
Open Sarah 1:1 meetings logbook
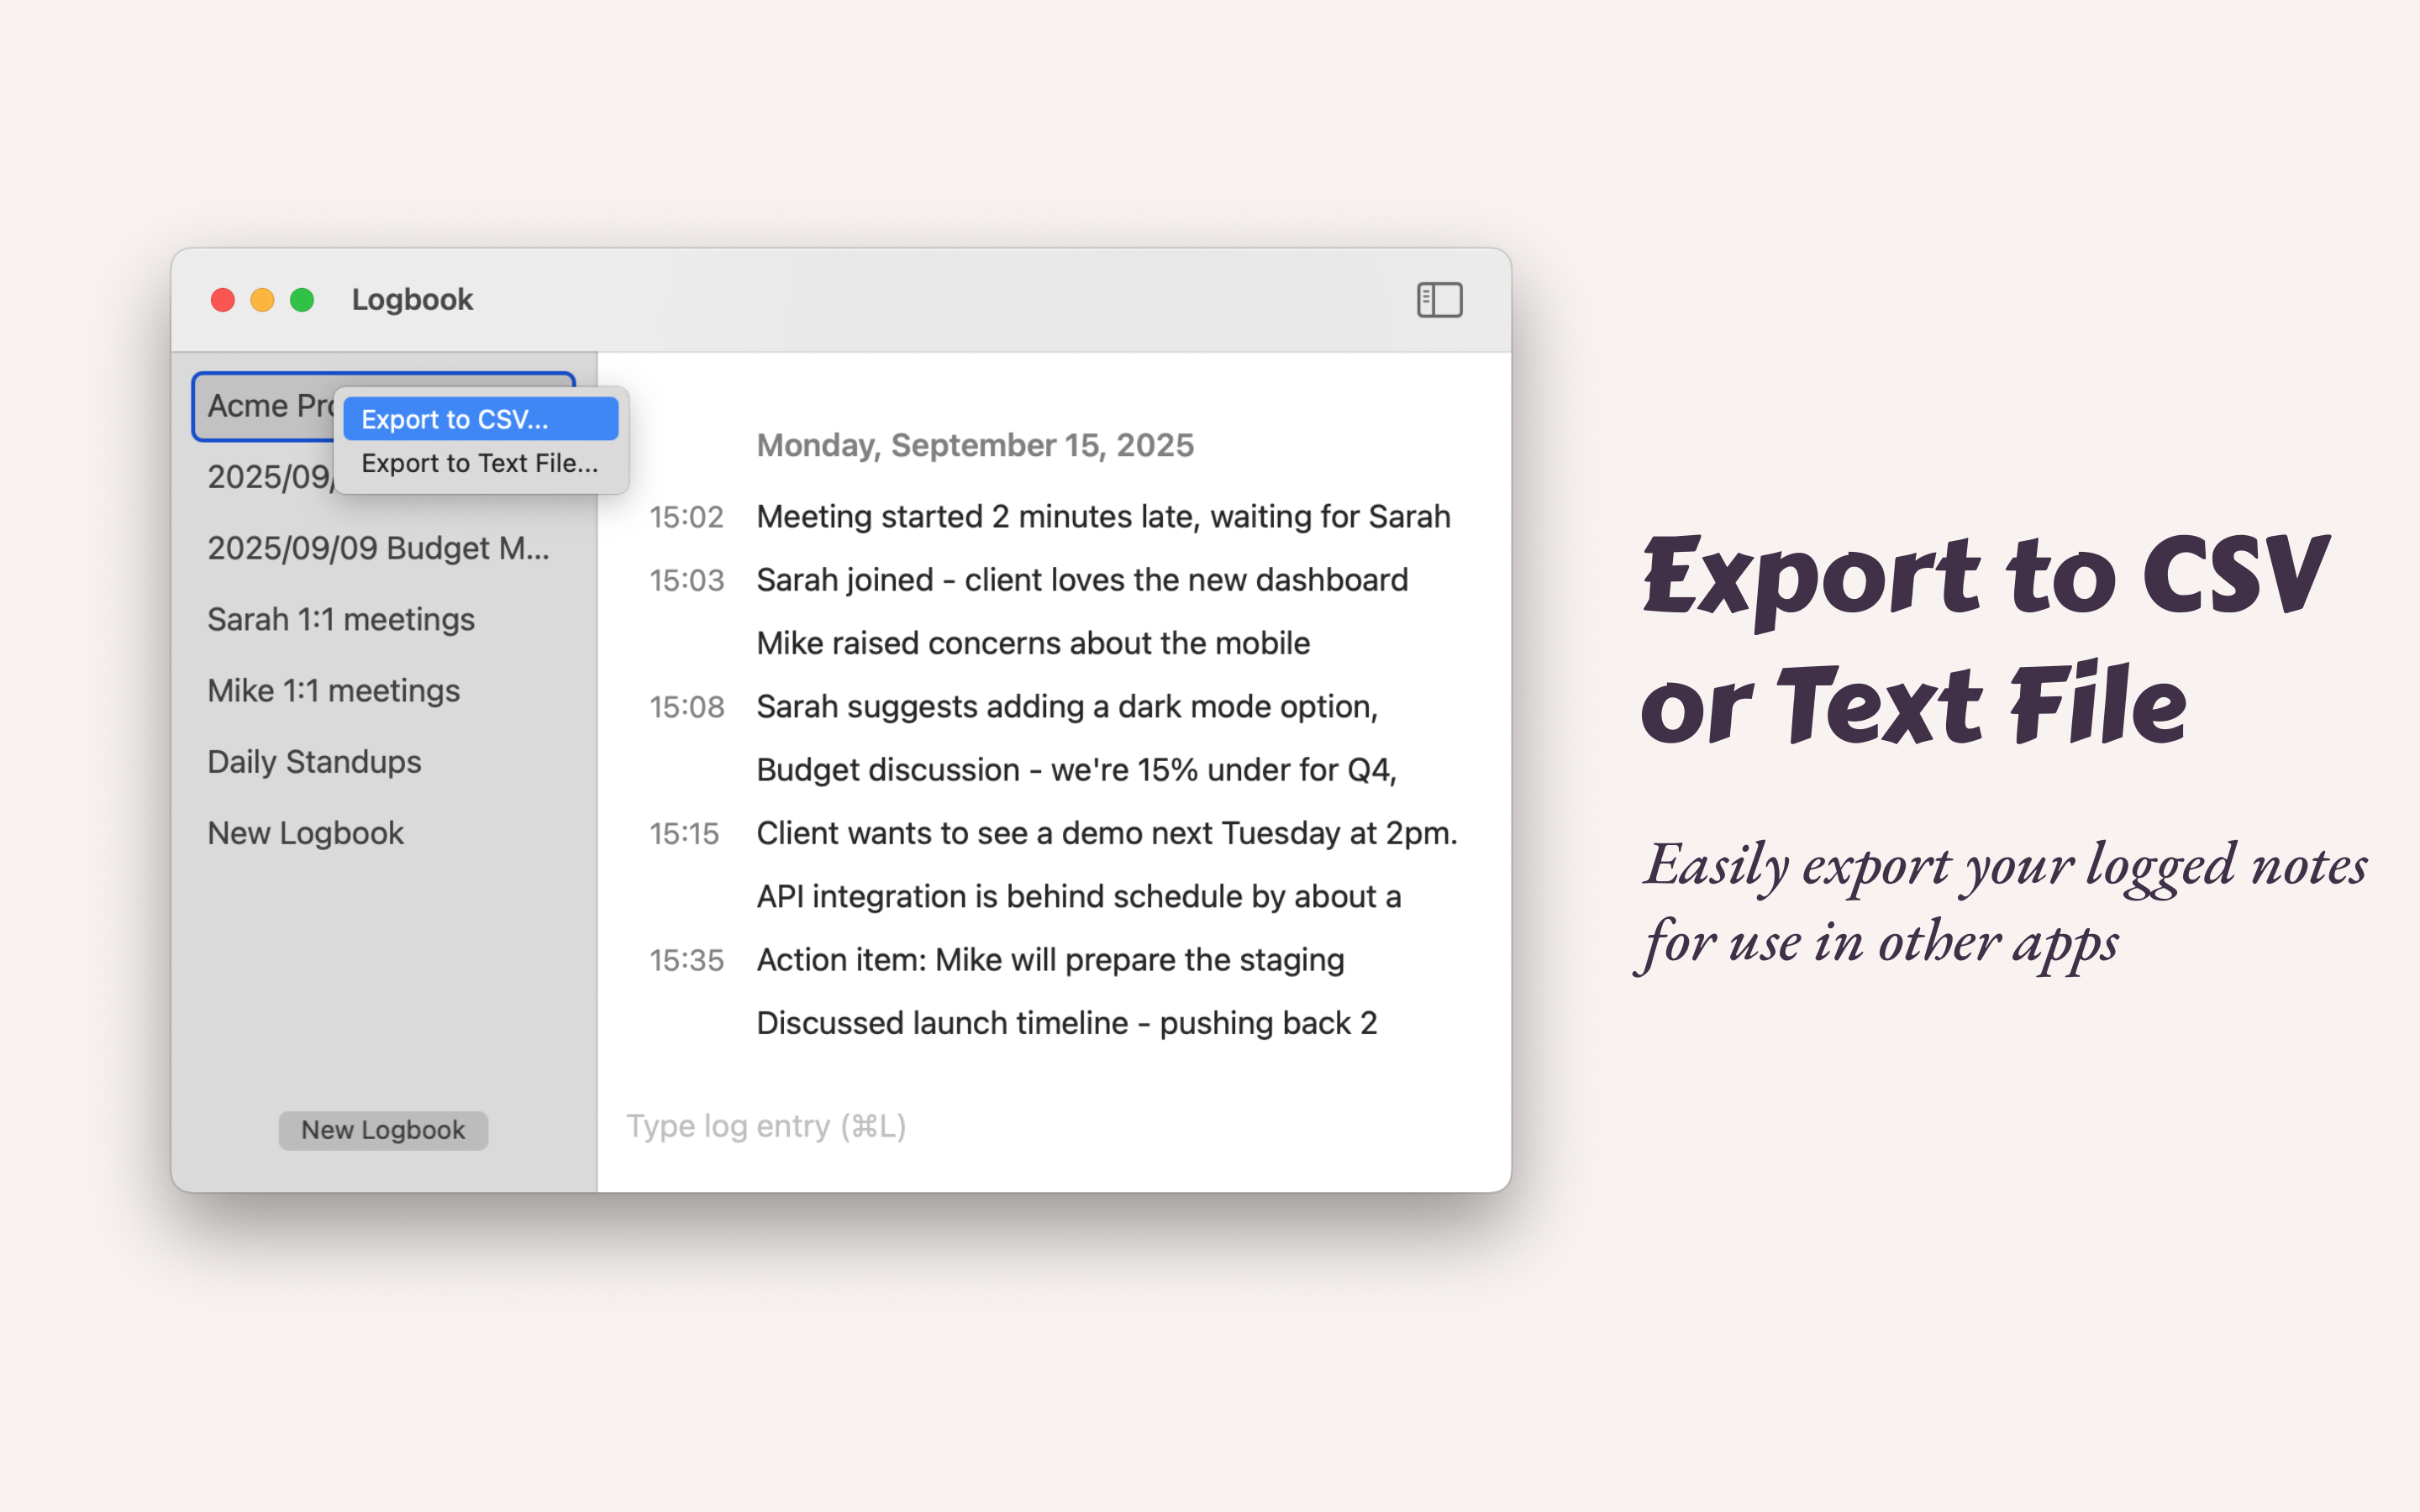341,619
